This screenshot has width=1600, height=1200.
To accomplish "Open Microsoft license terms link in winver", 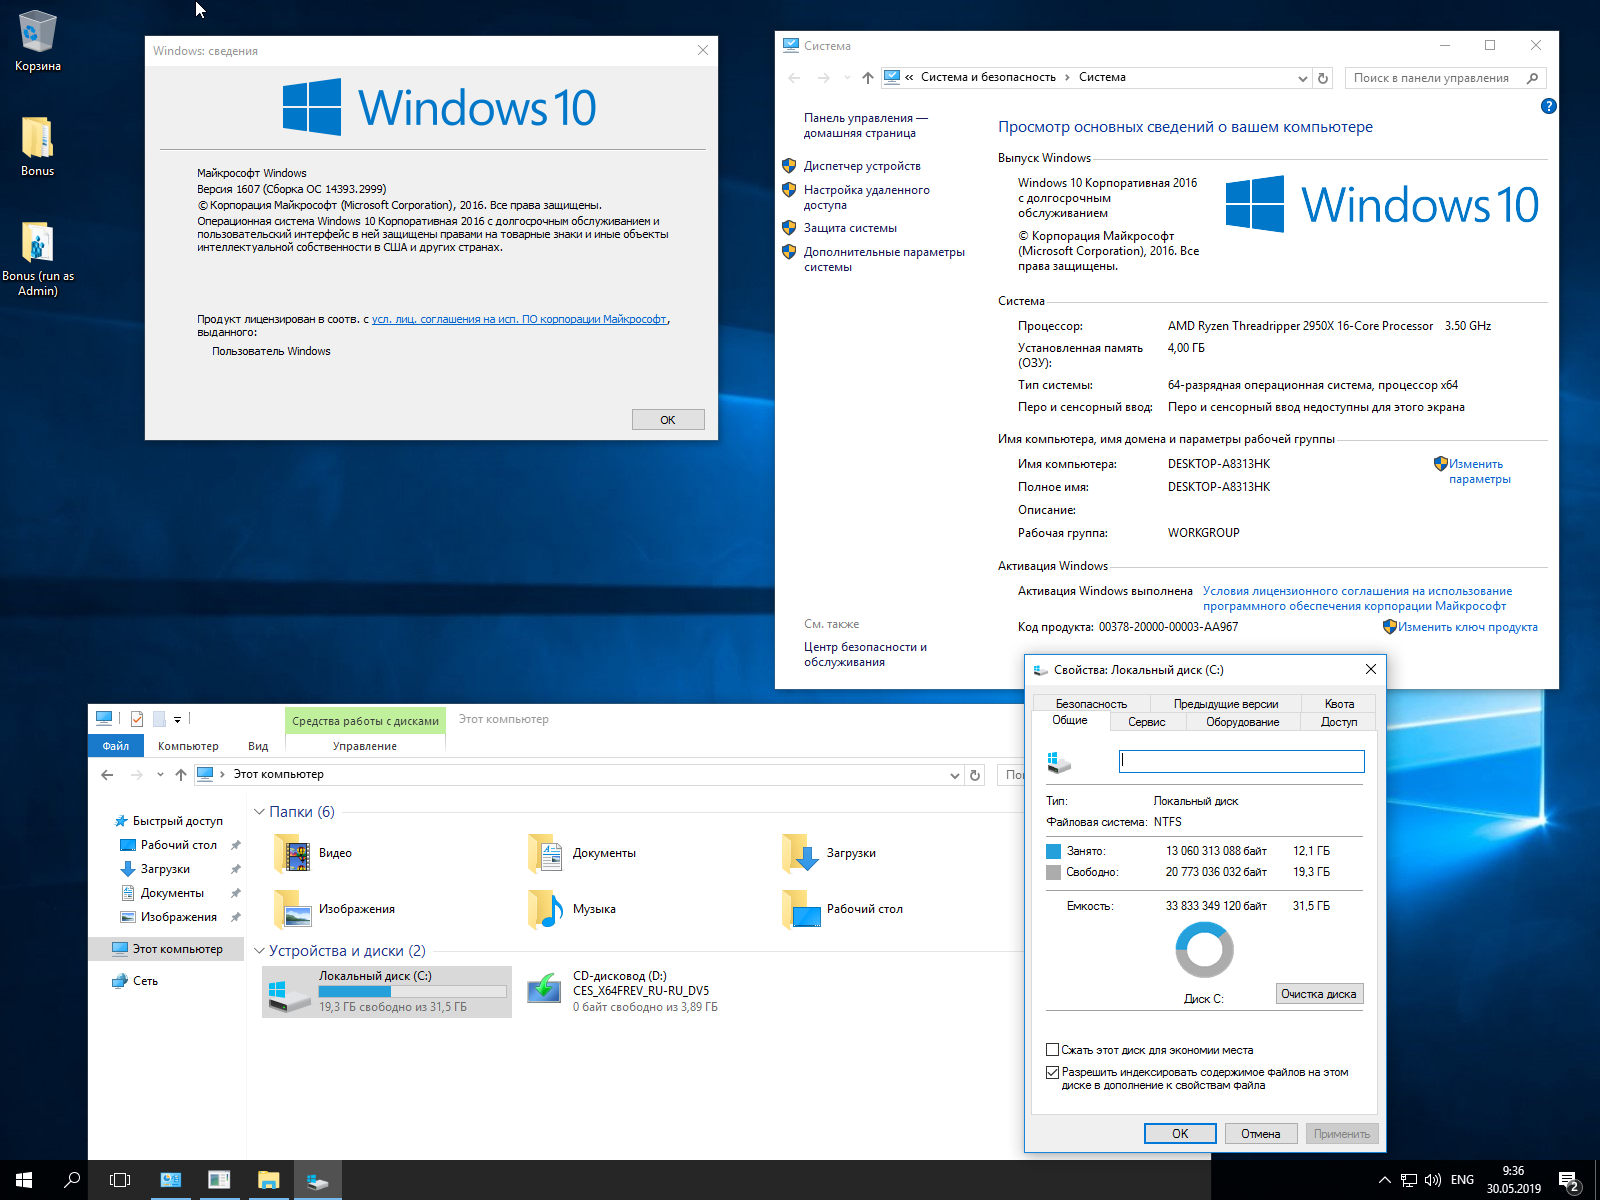I will click(x=519, y=319).
